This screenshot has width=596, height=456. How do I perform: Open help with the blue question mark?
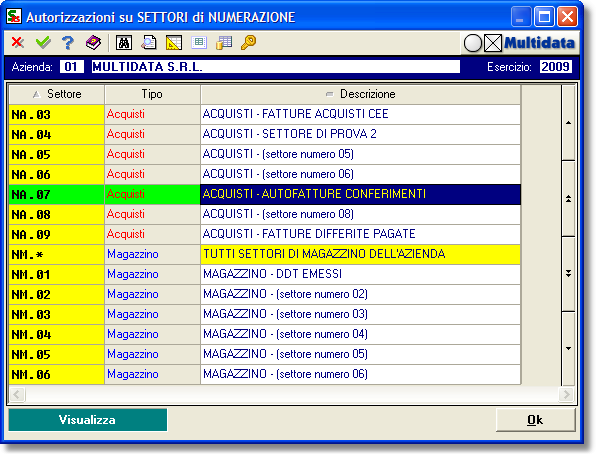68,43
